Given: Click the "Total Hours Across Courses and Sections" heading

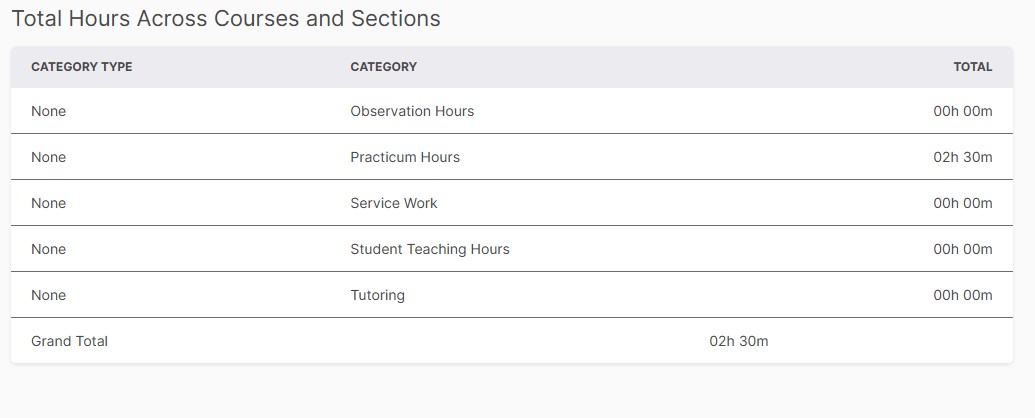Looking at the screenshot, I should tap(226, 18).
